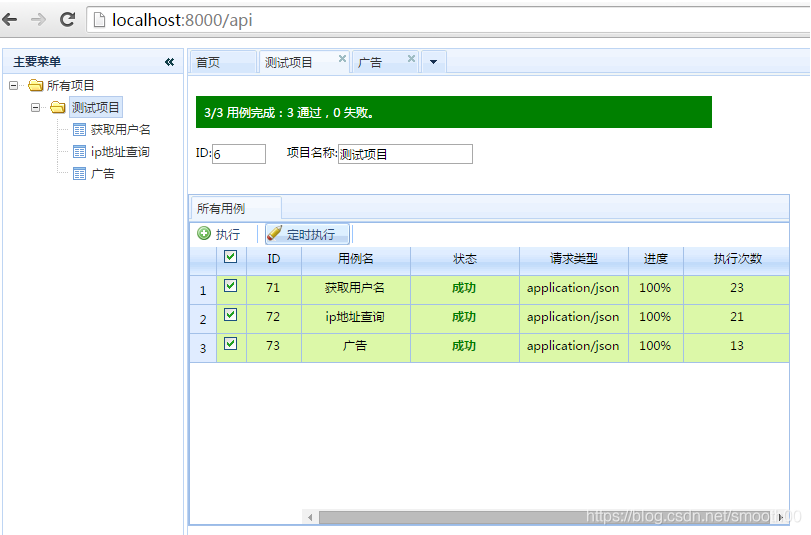Screen dimensions: 811x535
Task: Select 测试项目 in the menu tree
Action: (x=96, y=108)
